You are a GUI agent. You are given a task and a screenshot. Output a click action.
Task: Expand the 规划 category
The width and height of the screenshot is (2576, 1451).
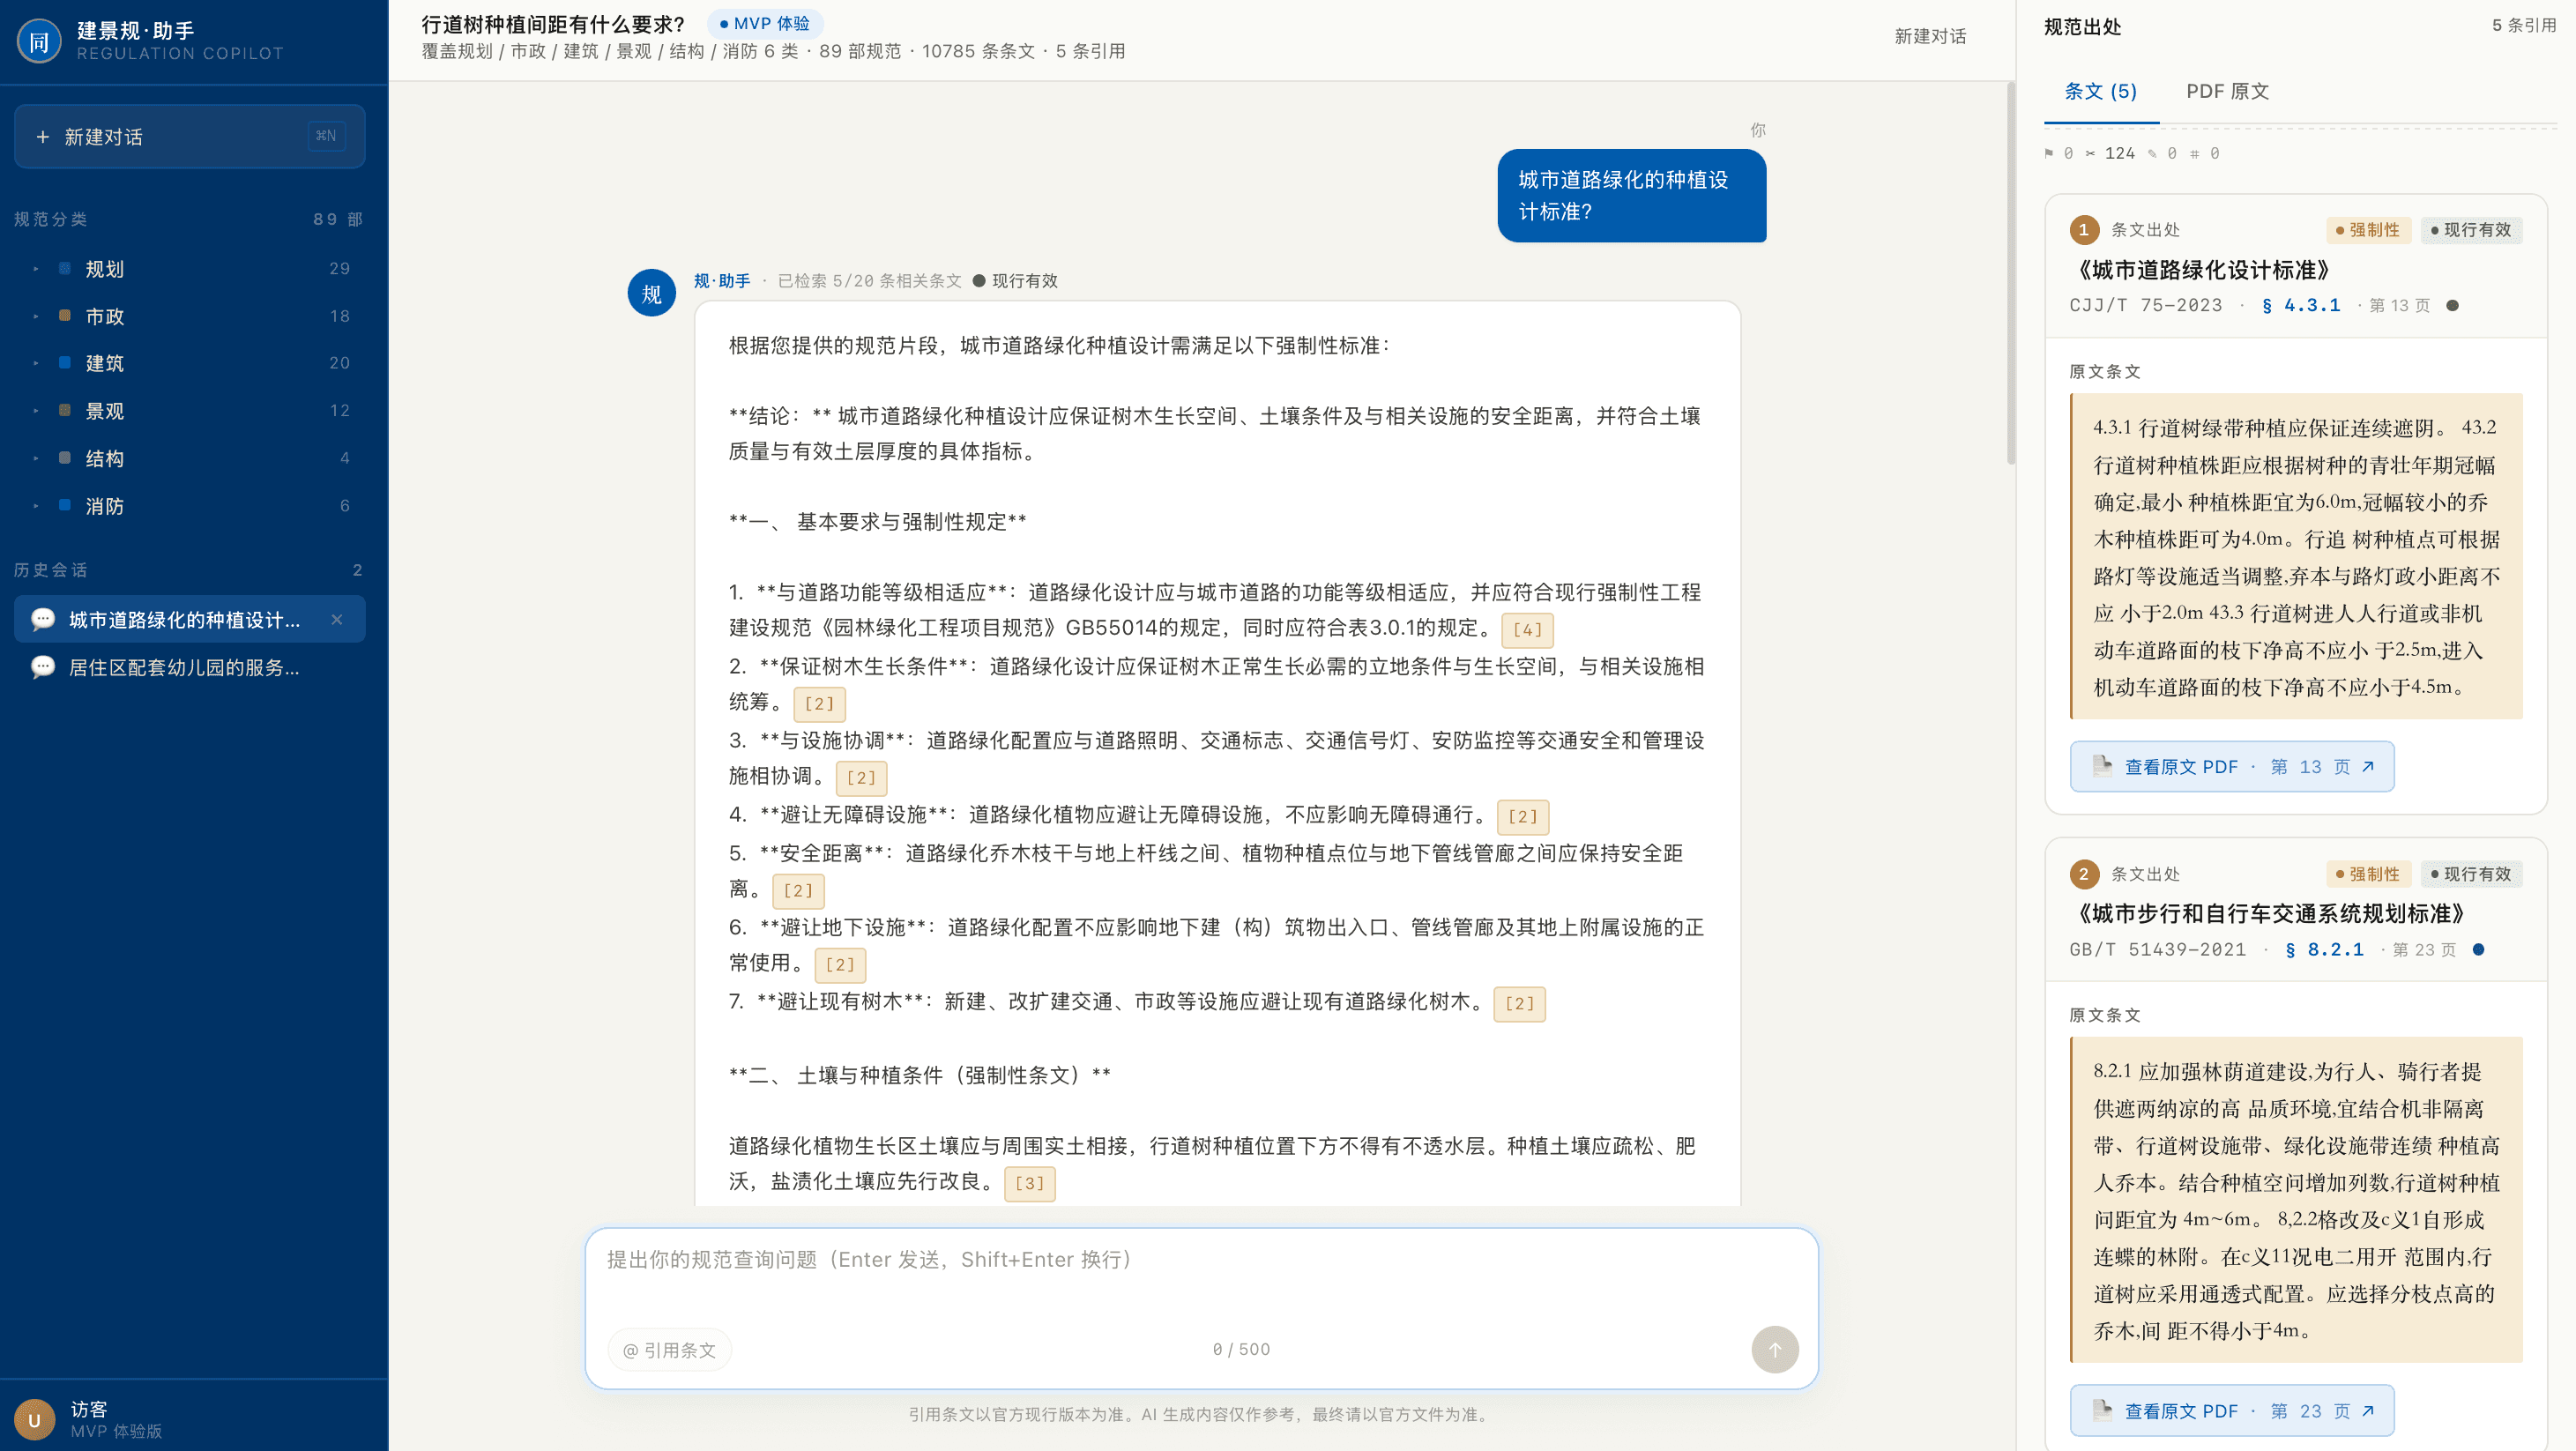[36, 268]
